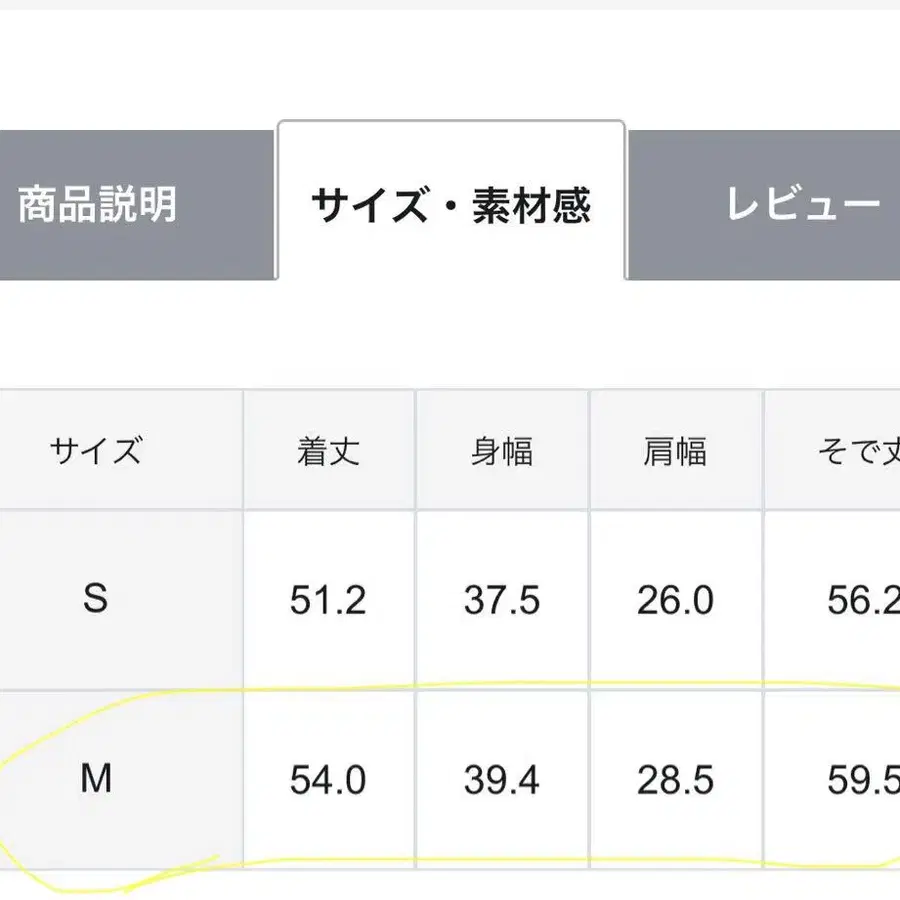Click the S 身幅 value 37.5
The height and width of the screenshot is (900, 900).
(x=501, y=600)
